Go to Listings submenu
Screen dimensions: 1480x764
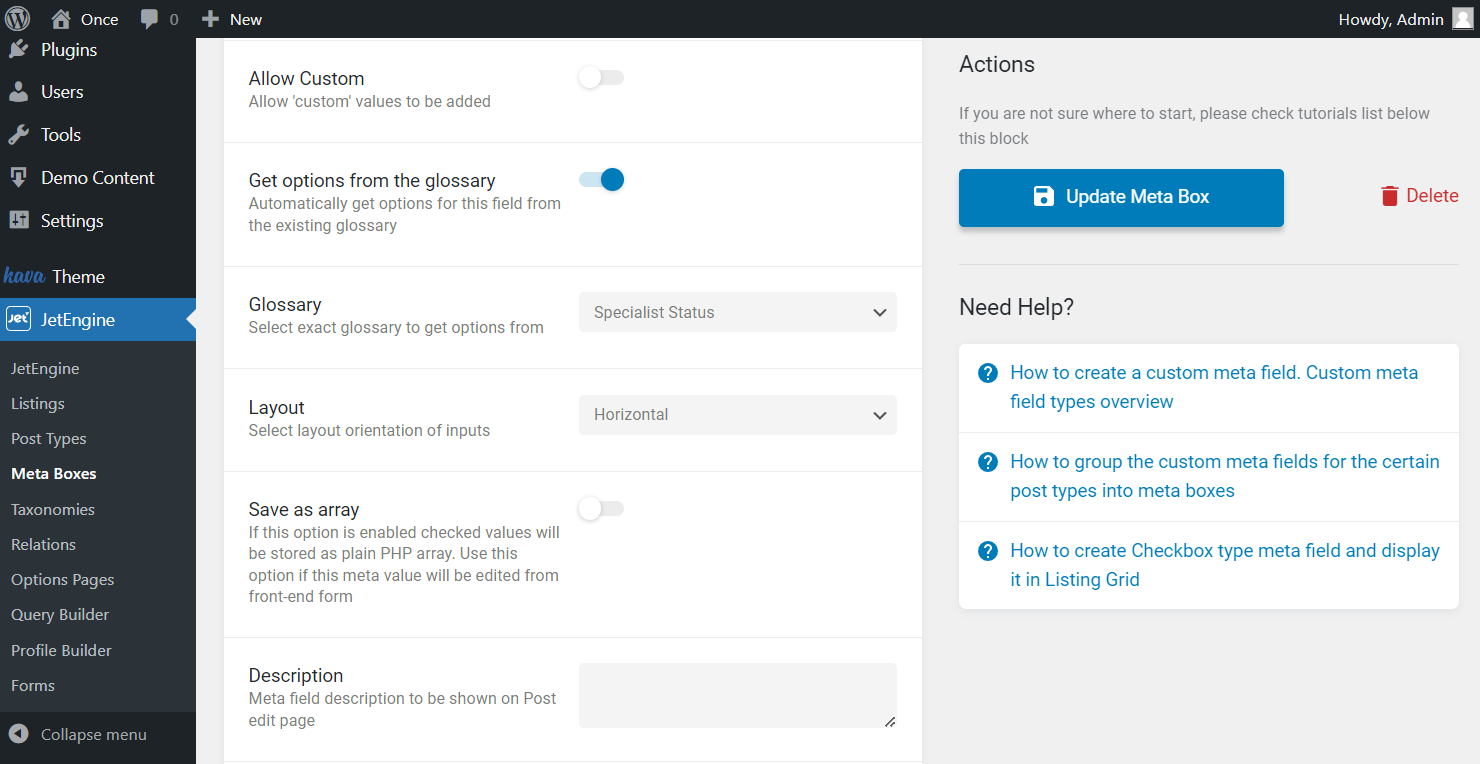[x=38, y=403]
